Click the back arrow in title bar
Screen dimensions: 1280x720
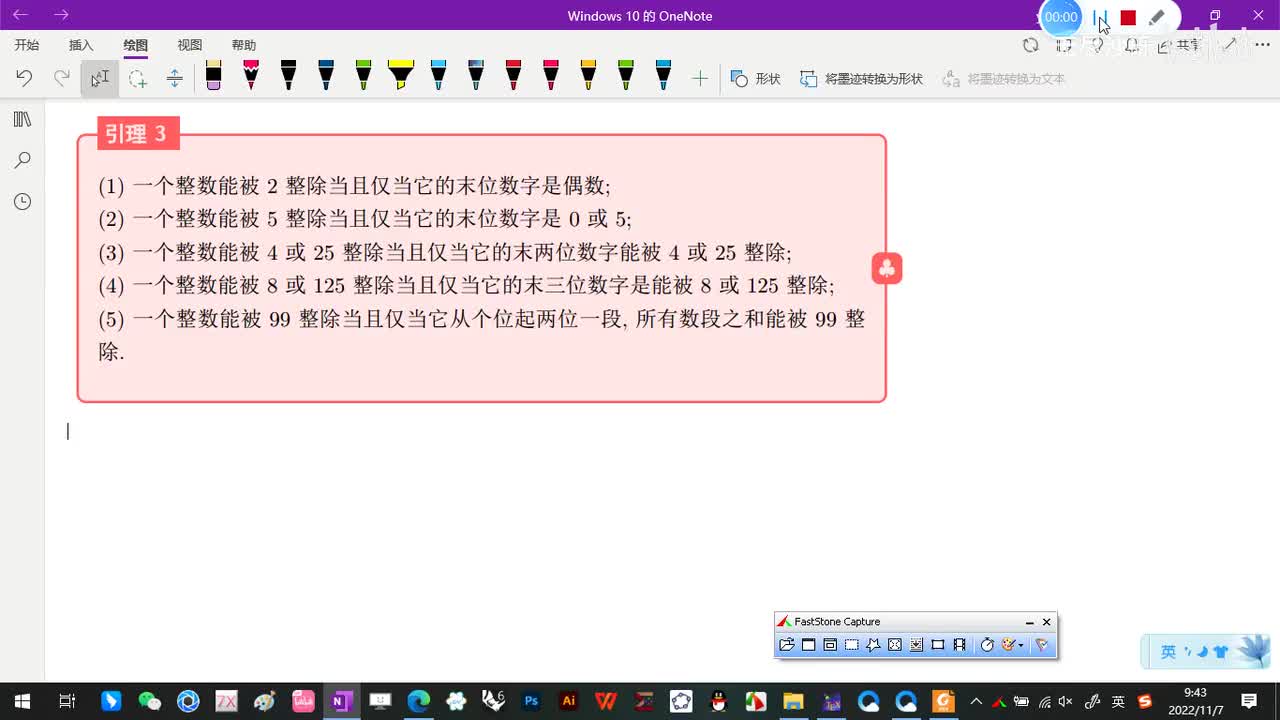20,15
